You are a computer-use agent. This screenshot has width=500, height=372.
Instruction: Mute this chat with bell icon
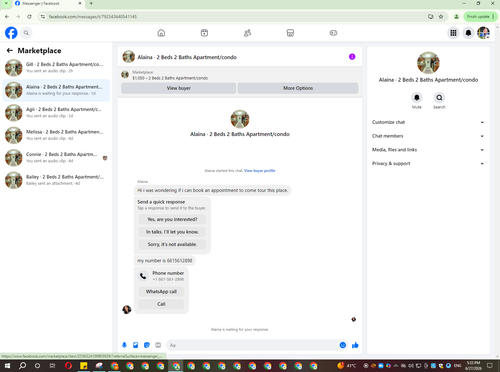click(417, 98)
